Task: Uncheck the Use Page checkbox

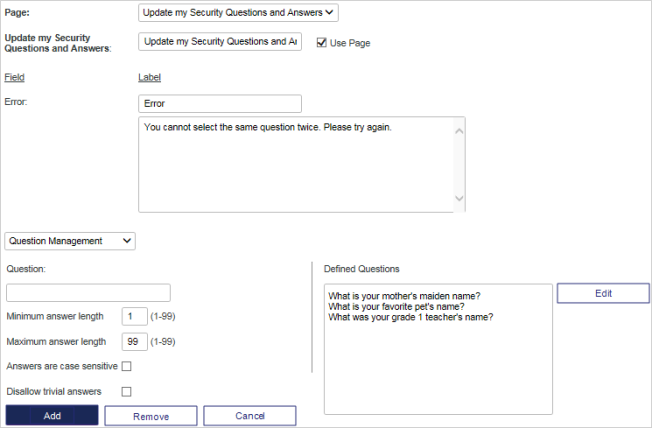Action: (321, 43)
